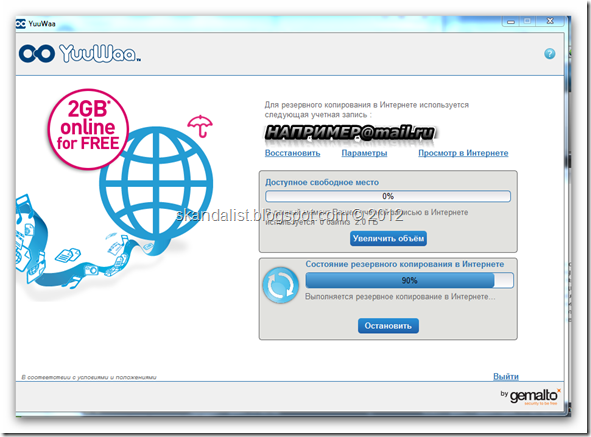
Task: Open the help question mark icon
Action: coord(550,54)
